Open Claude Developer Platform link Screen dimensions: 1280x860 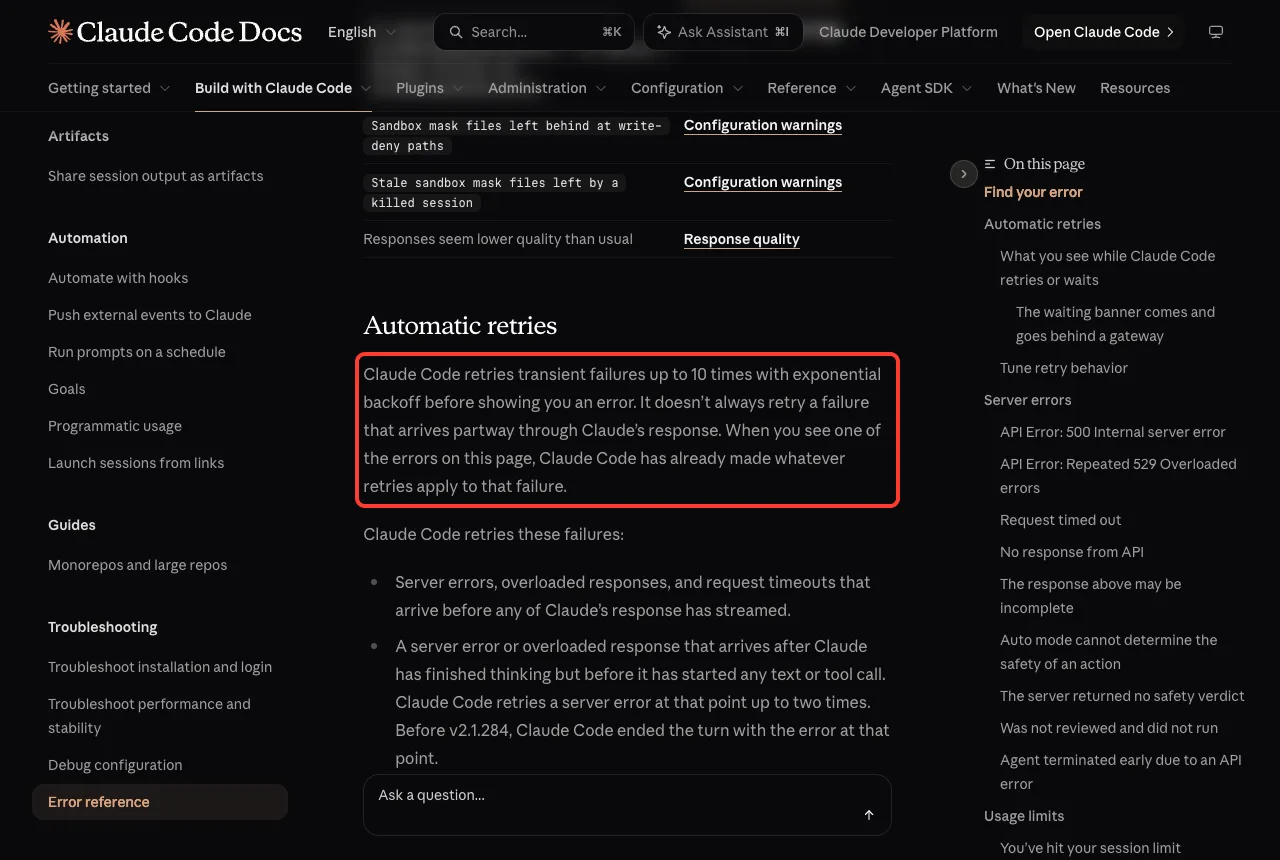pyautogui.click(x=908, y=32)
